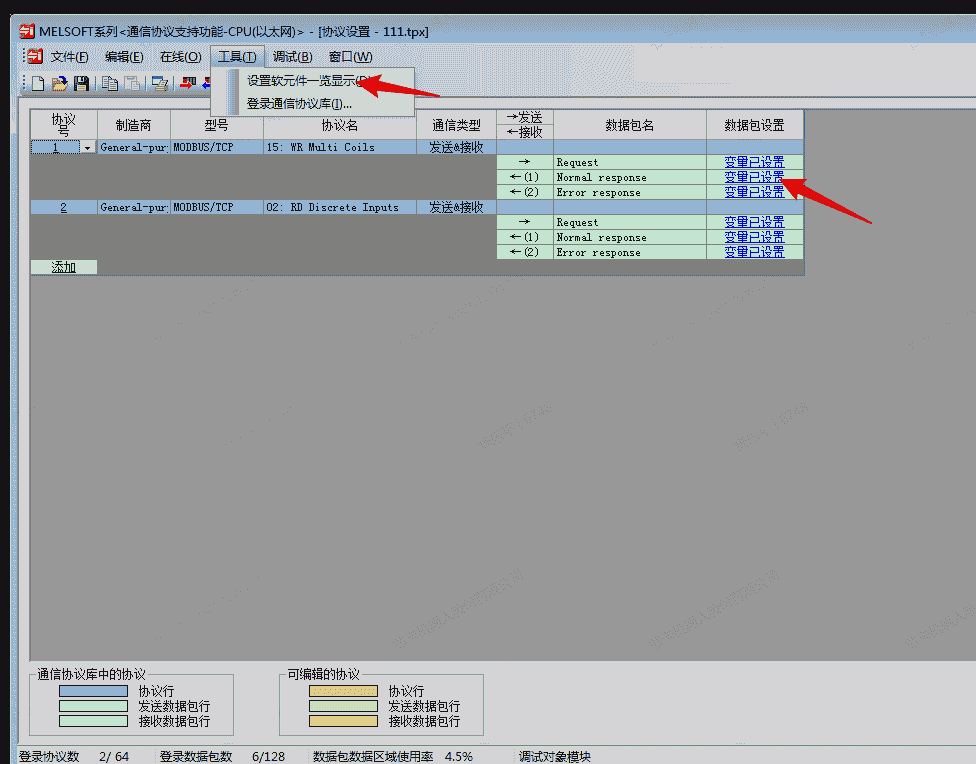This screenshot has height=764, width=976.
Task: Click the Copy toolbar icon
Action: pos(110,84)
